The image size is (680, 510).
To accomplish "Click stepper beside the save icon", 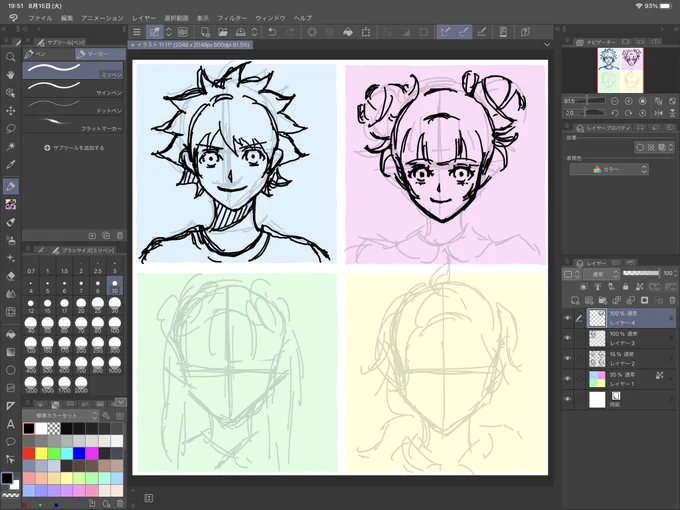I will [x=255, y=32].
